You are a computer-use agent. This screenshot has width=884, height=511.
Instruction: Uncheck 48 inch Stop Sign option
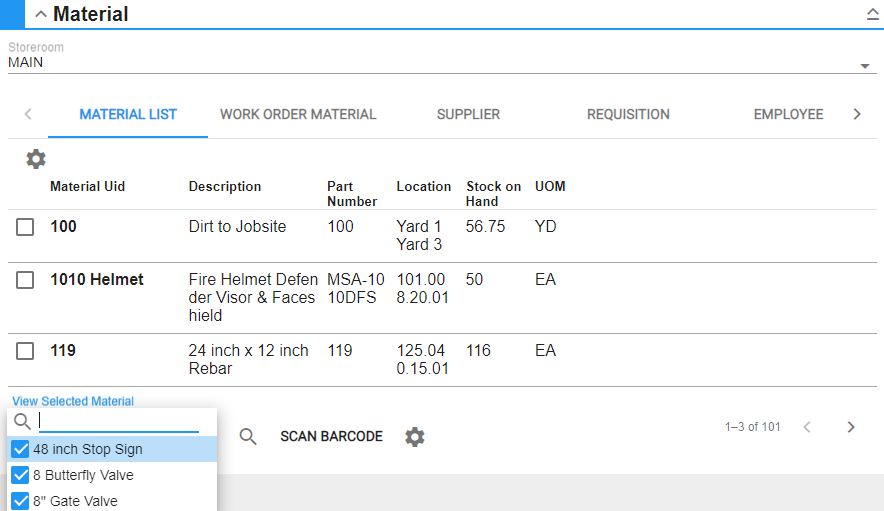pyautogui.click(x=20, y=449)
